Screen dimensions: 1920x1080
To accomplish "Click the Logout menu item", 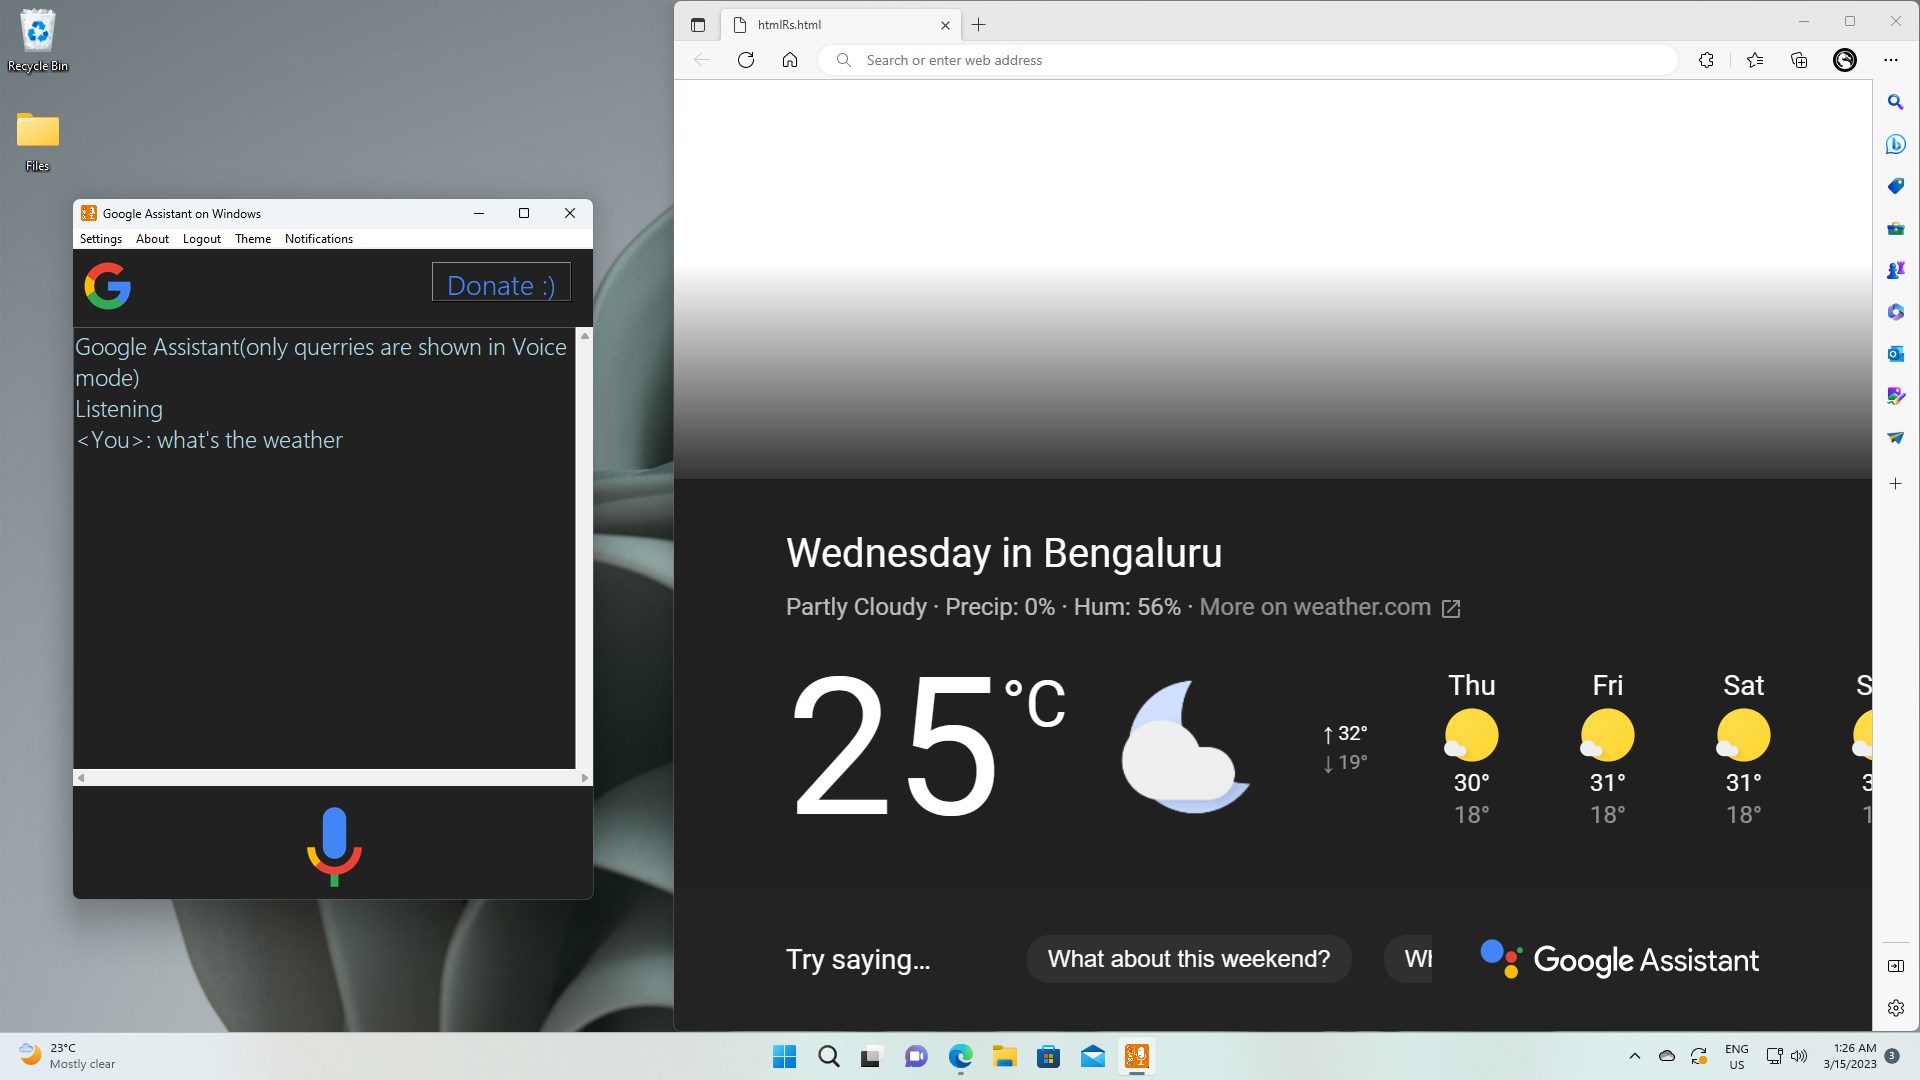I will 201,239.
